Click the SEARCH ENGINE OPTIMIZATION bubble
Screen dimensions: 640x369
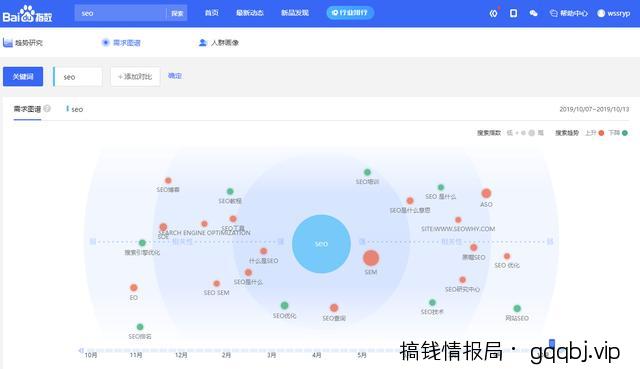204,224
